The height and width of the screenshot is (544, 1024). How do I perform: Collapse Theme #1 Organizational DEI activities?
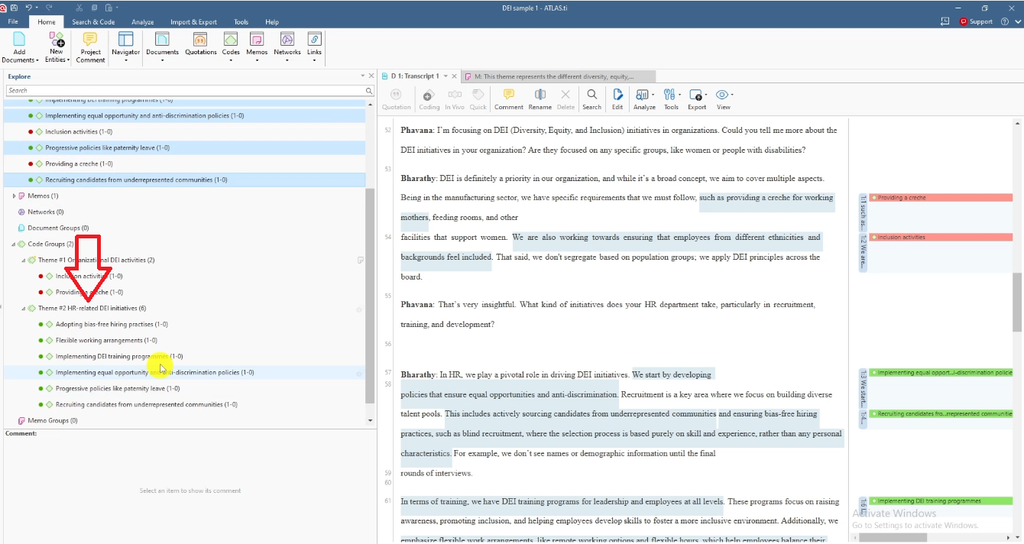24,260
